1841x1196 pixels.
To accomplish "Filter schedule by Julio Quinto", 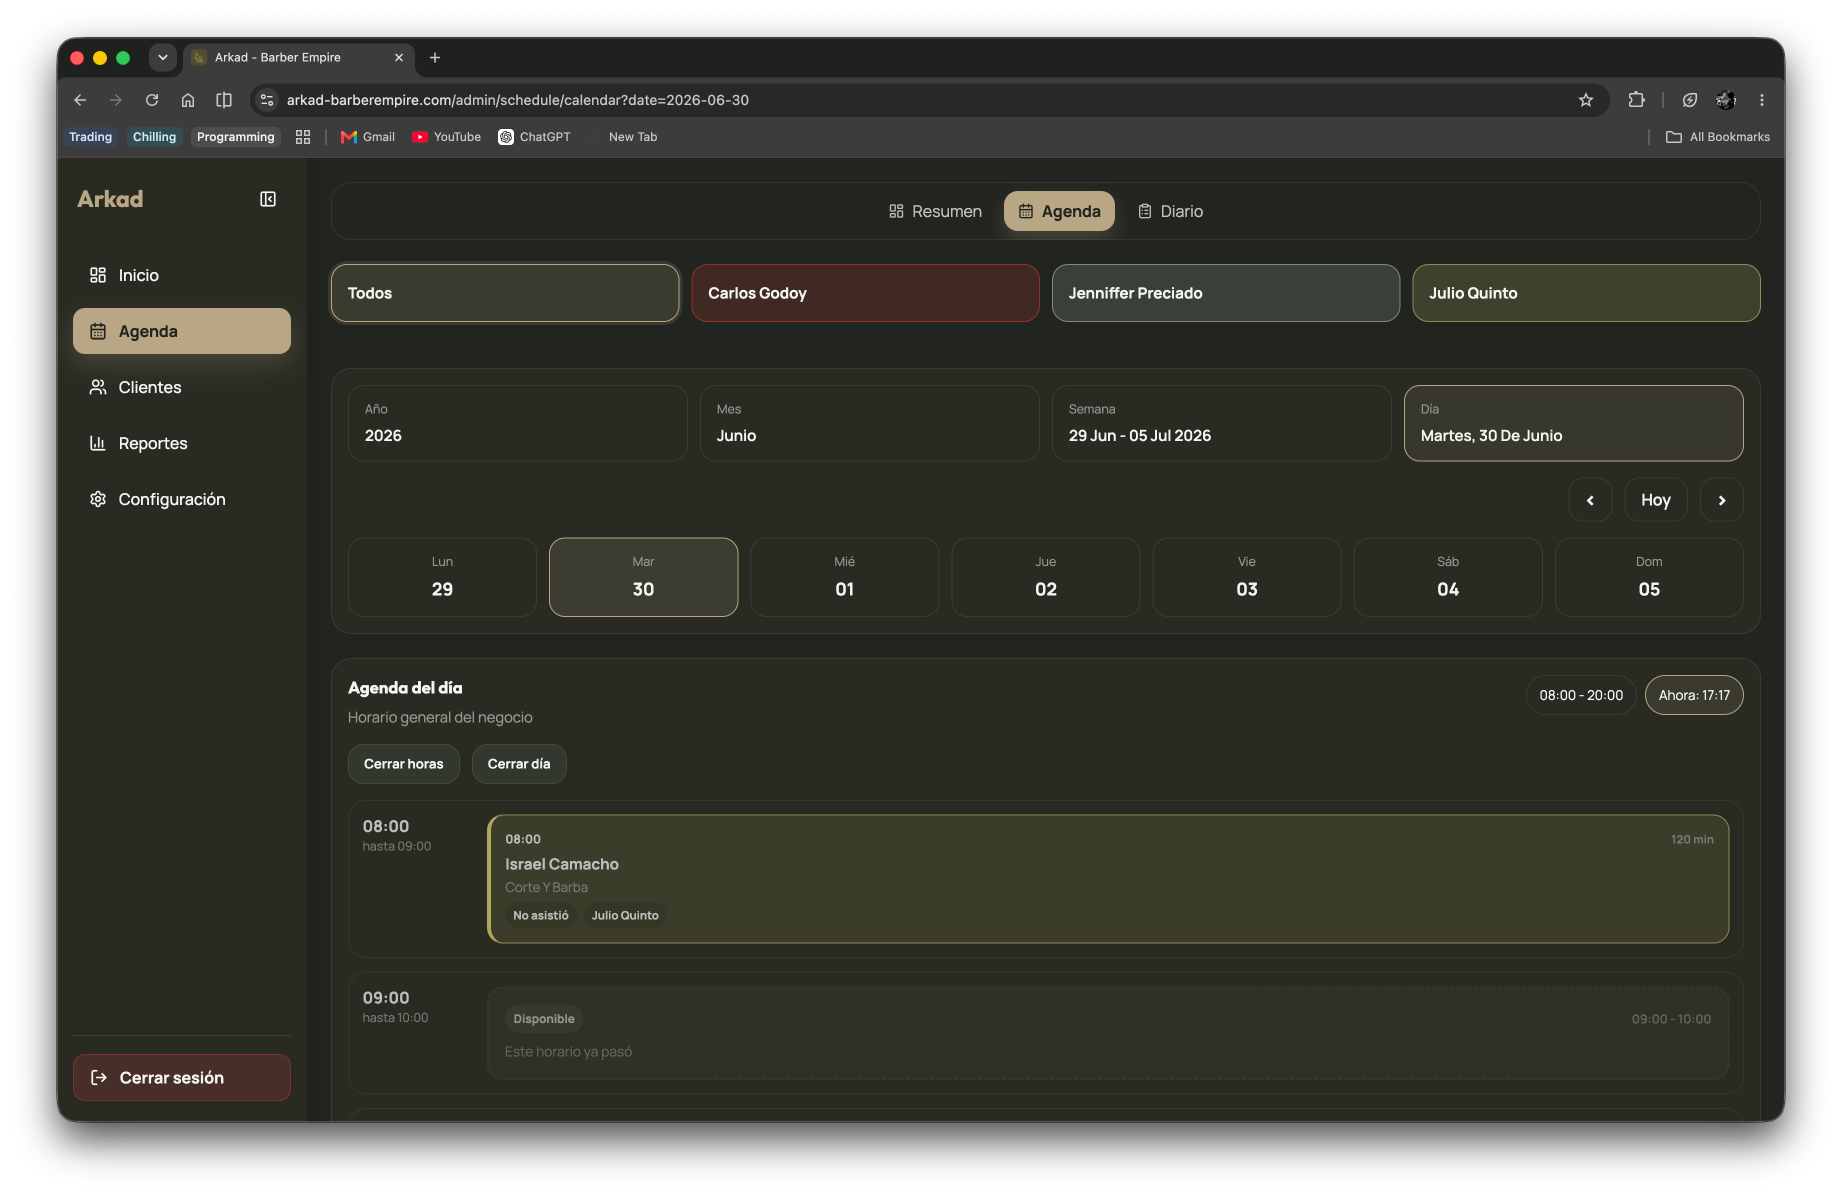I will point(1586,293).
